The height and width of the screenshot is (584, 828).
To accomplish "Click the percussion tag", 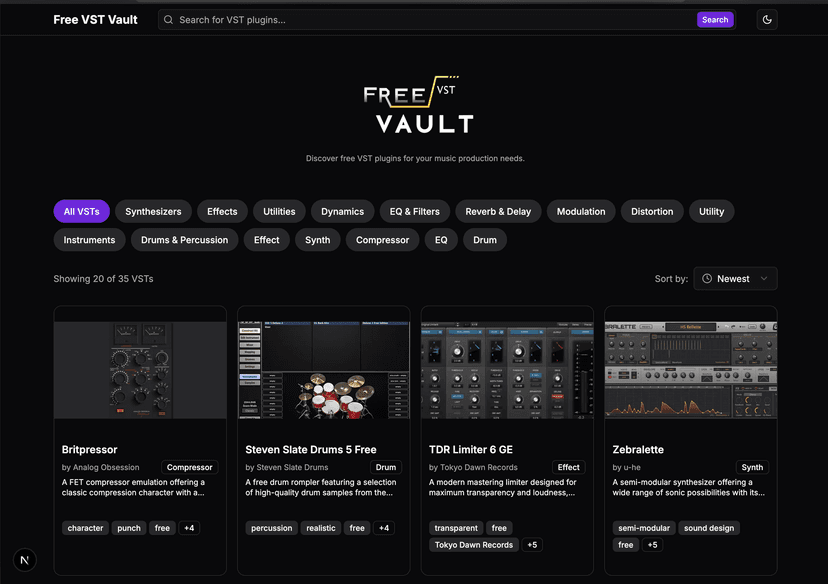I will point(271,528).
